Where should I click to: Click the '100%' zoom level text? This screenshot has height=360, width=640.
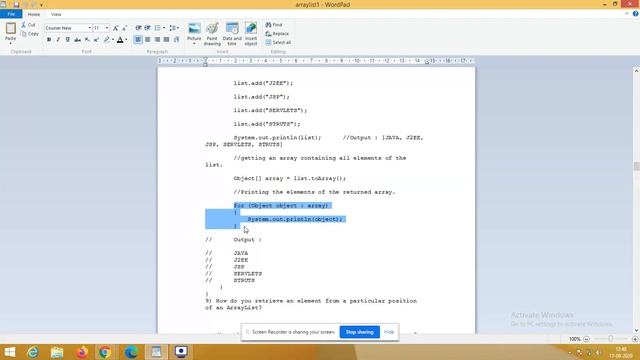click(x=575, y=339)
